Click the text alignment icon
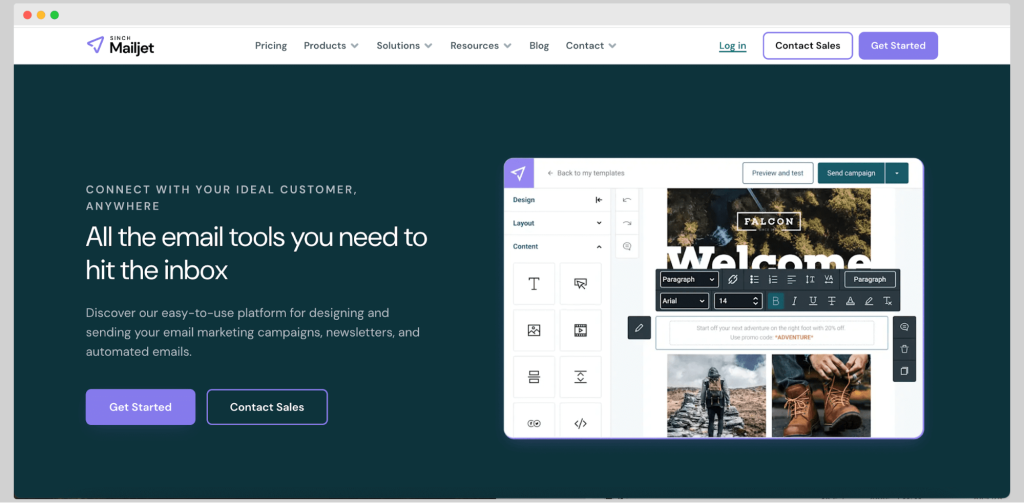This screenshot has width=1024, height=503. 792,280
